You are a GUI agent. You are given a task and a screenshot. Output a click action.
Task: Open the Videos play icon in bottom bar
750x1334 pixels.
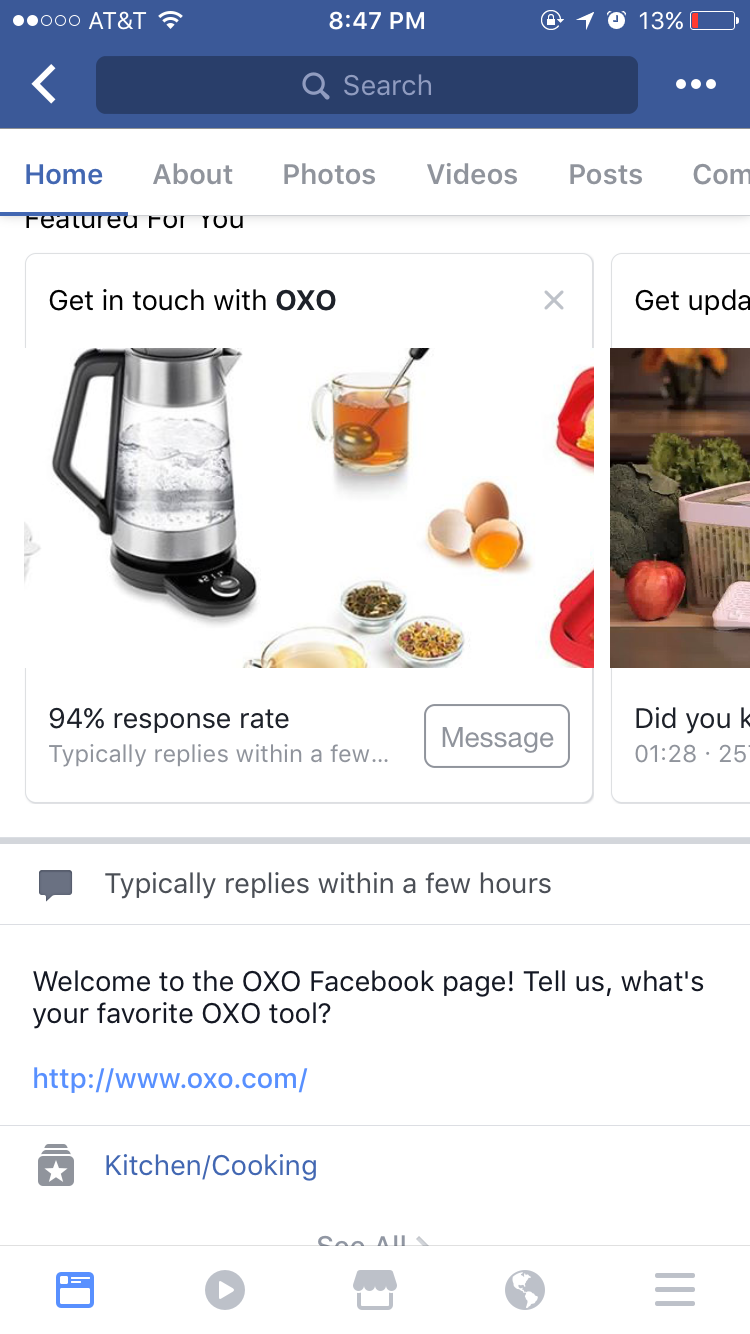[x=225, y=1290]
